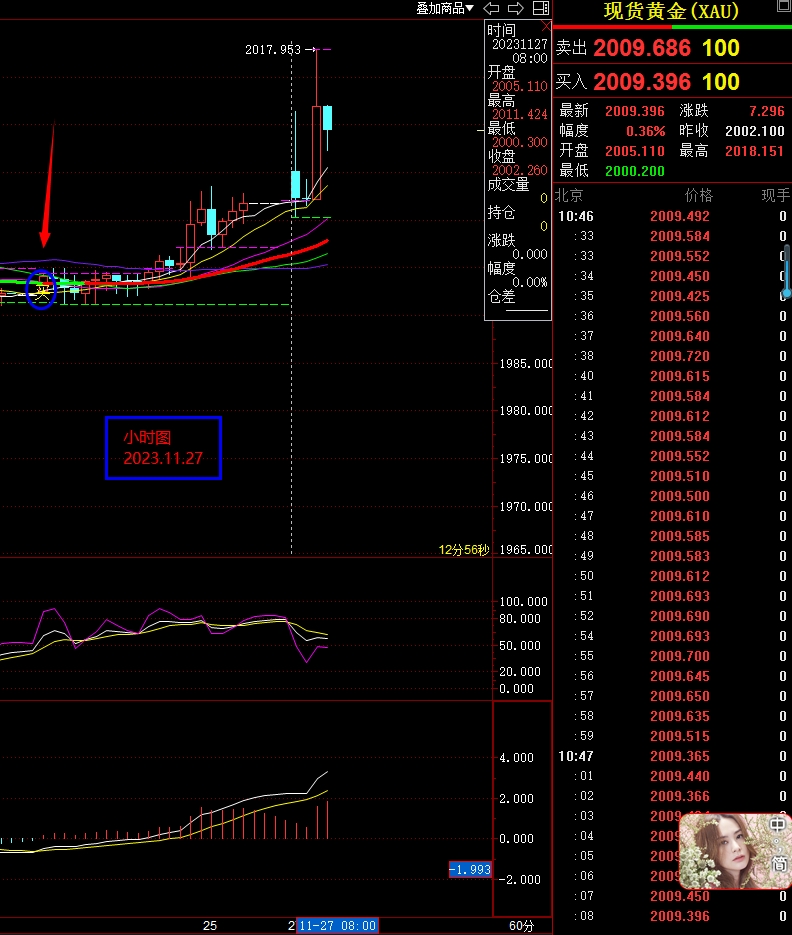This screenshot has height=935, width=792.
Task: Click the 现货黄金(XAU) instrument title
Action: 671,11
